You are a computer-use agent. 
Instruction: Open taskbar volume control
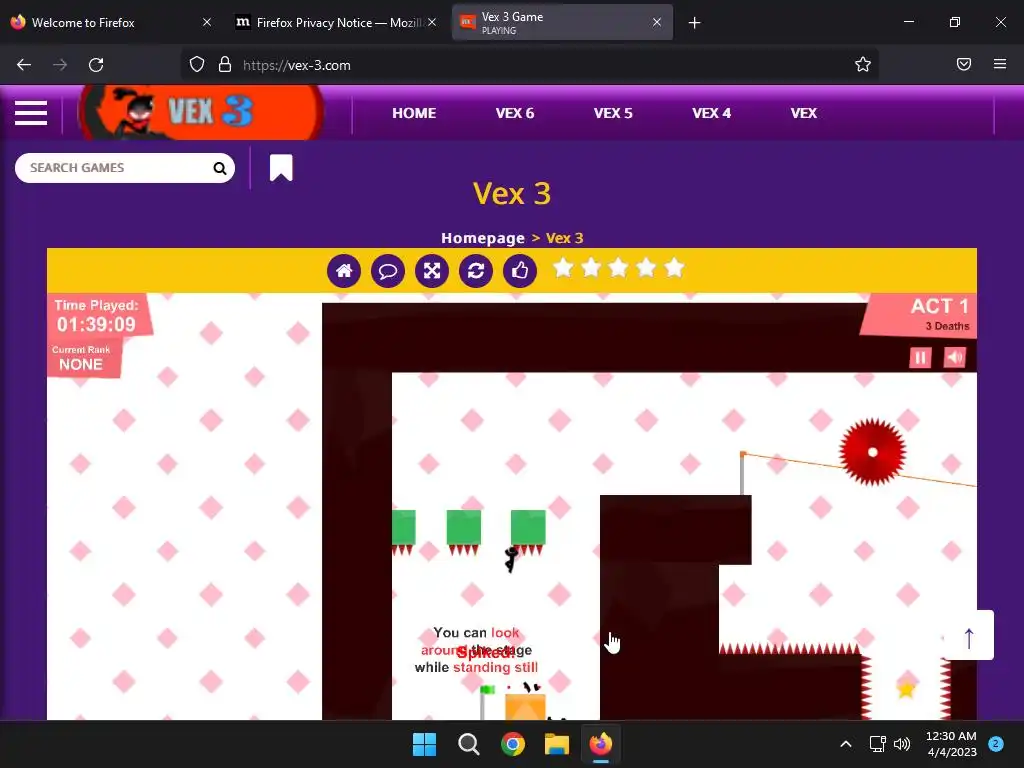click(902, 744)
